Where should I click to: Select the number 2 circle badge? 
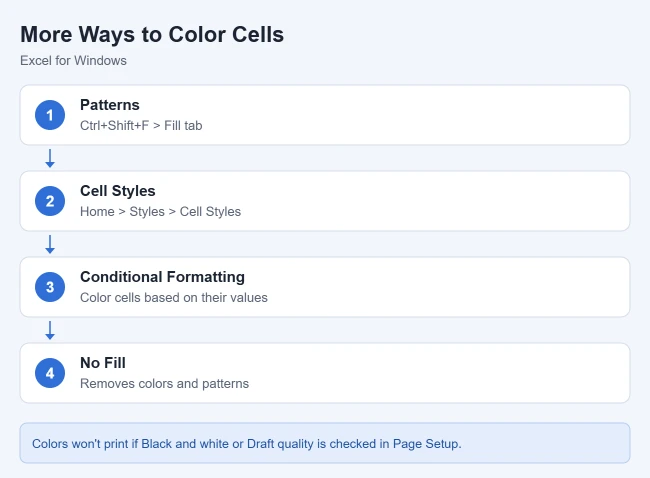50,201
